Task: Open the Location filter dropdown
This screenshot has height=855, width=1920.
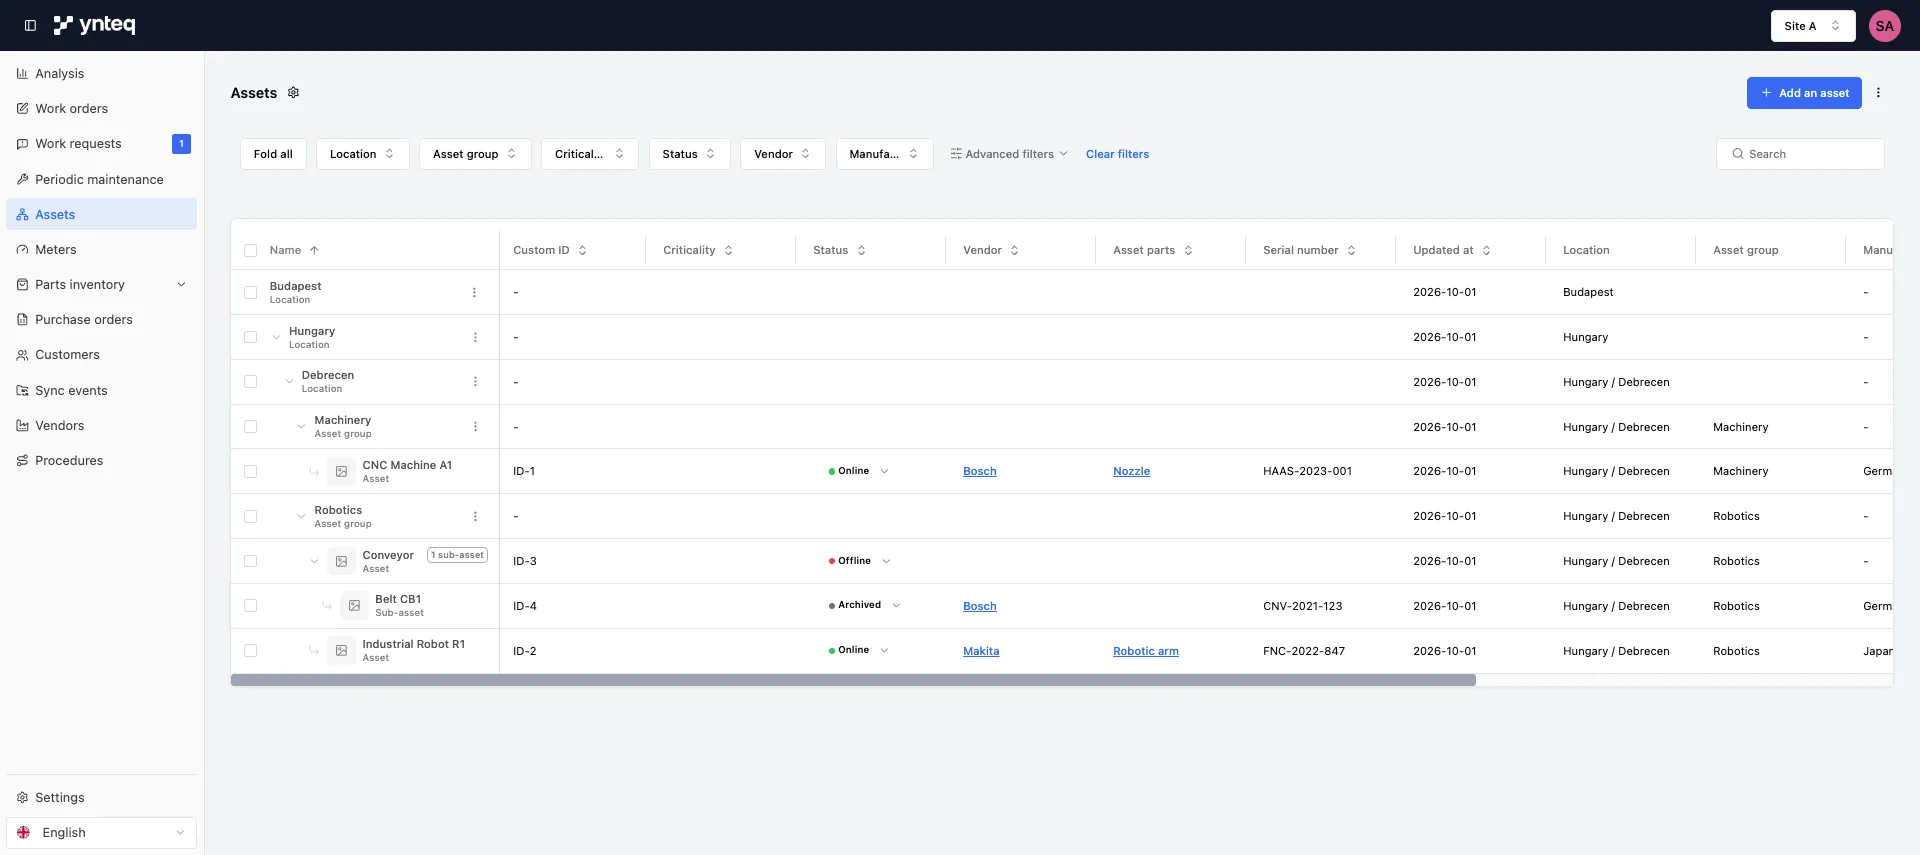Action: pyautogui.click(x=362, y=154)
